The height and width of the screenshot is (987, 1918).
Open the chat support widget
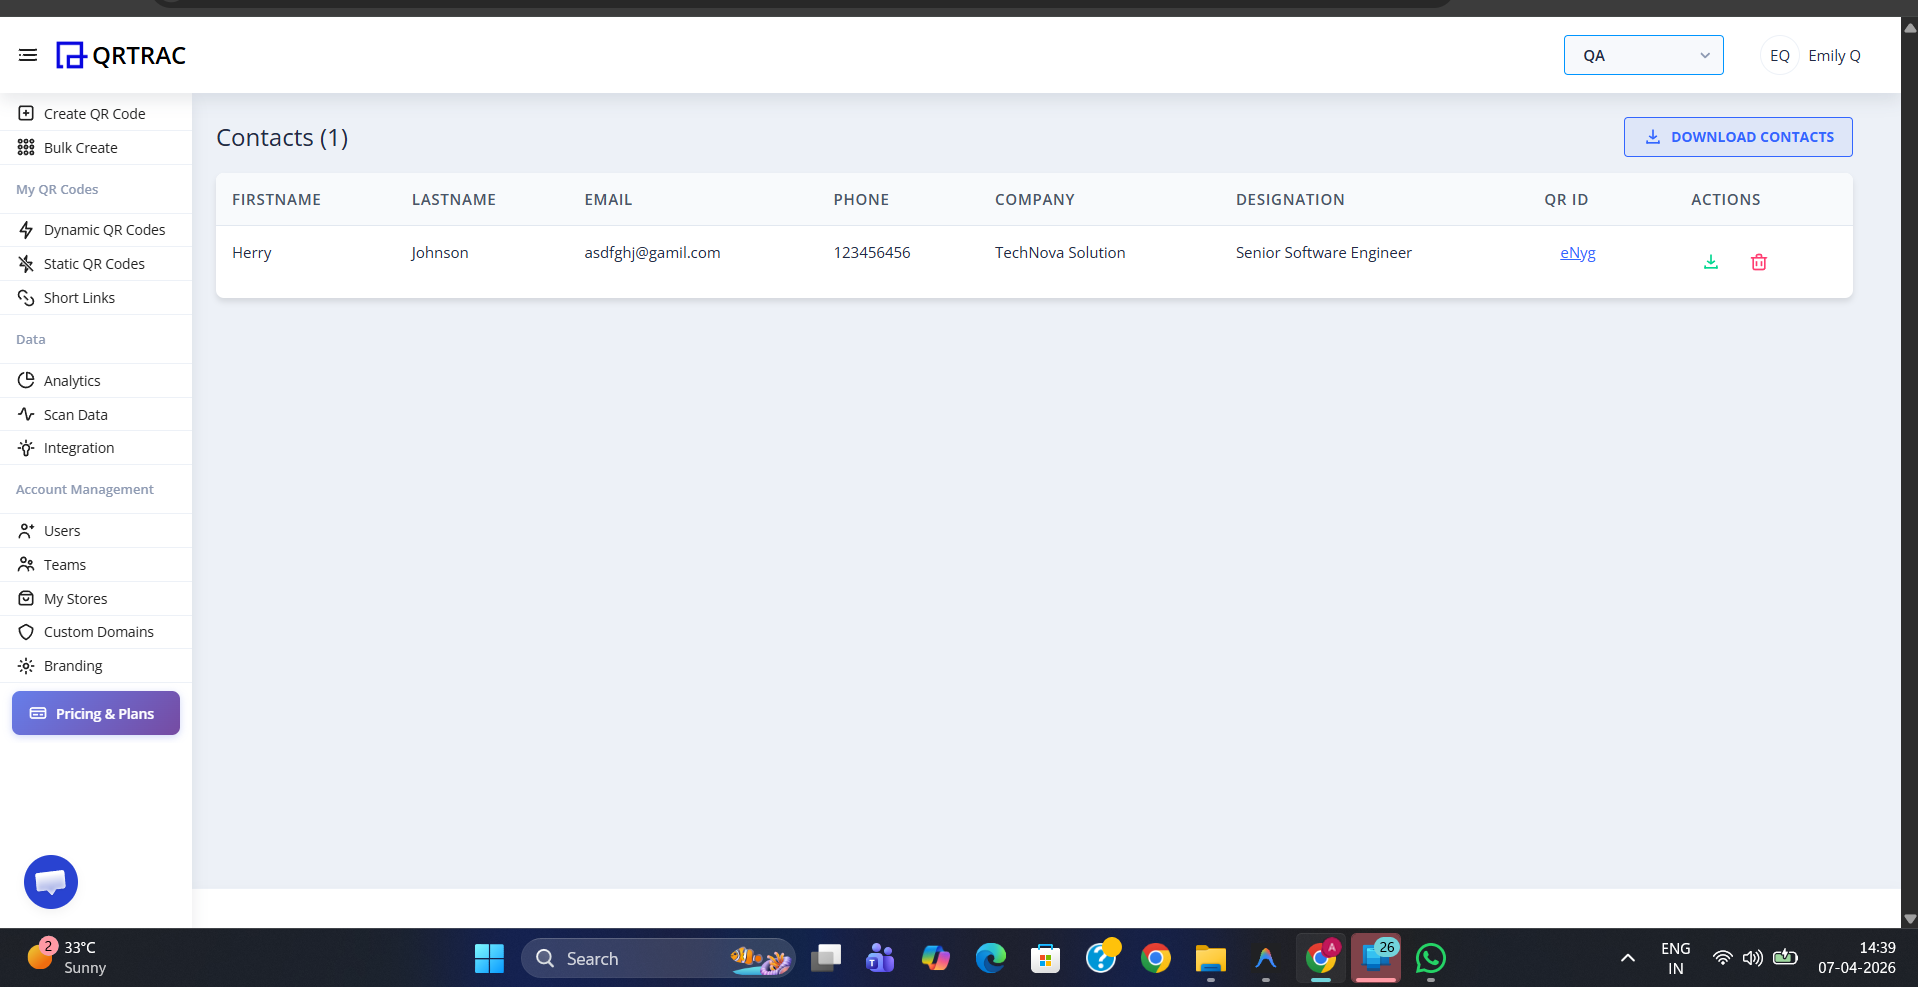50,881
